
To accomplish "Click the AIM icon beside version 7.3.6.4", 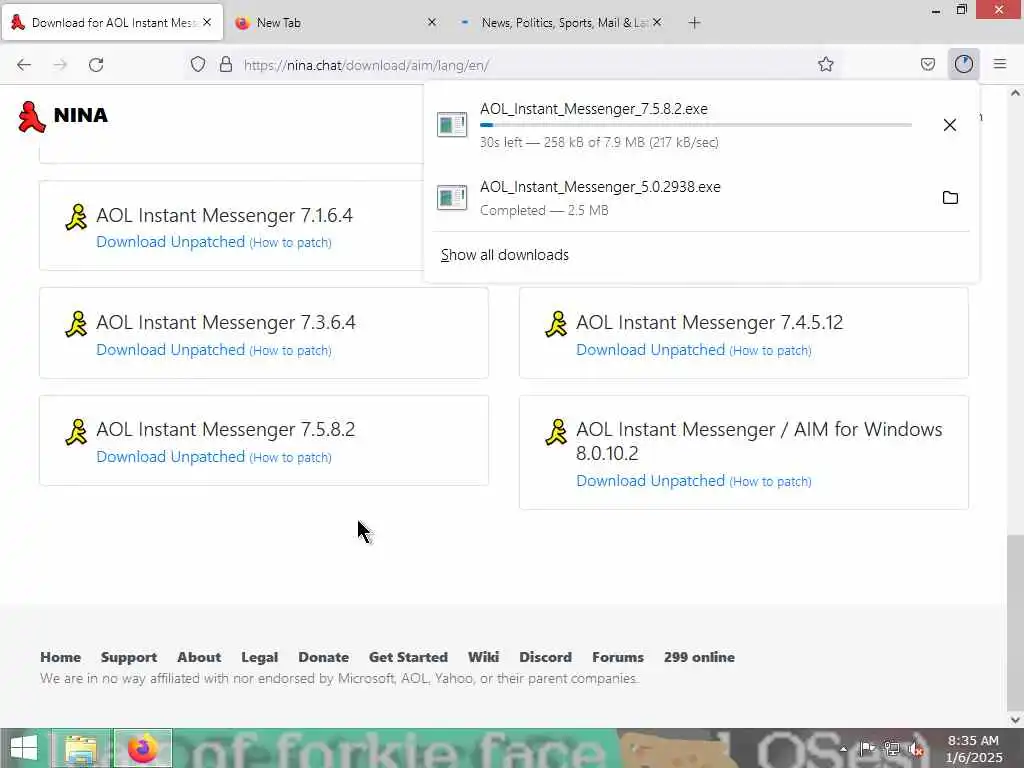I will click(x=76, y=324).
